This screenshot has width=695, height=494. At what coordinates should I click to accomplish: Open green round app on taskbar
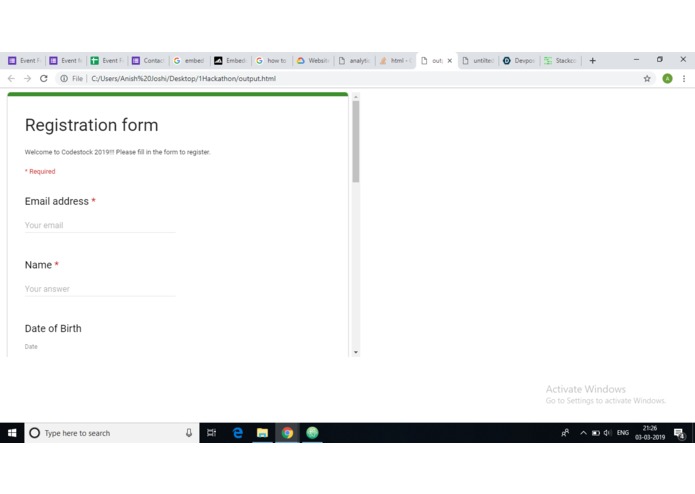[312, 433]
